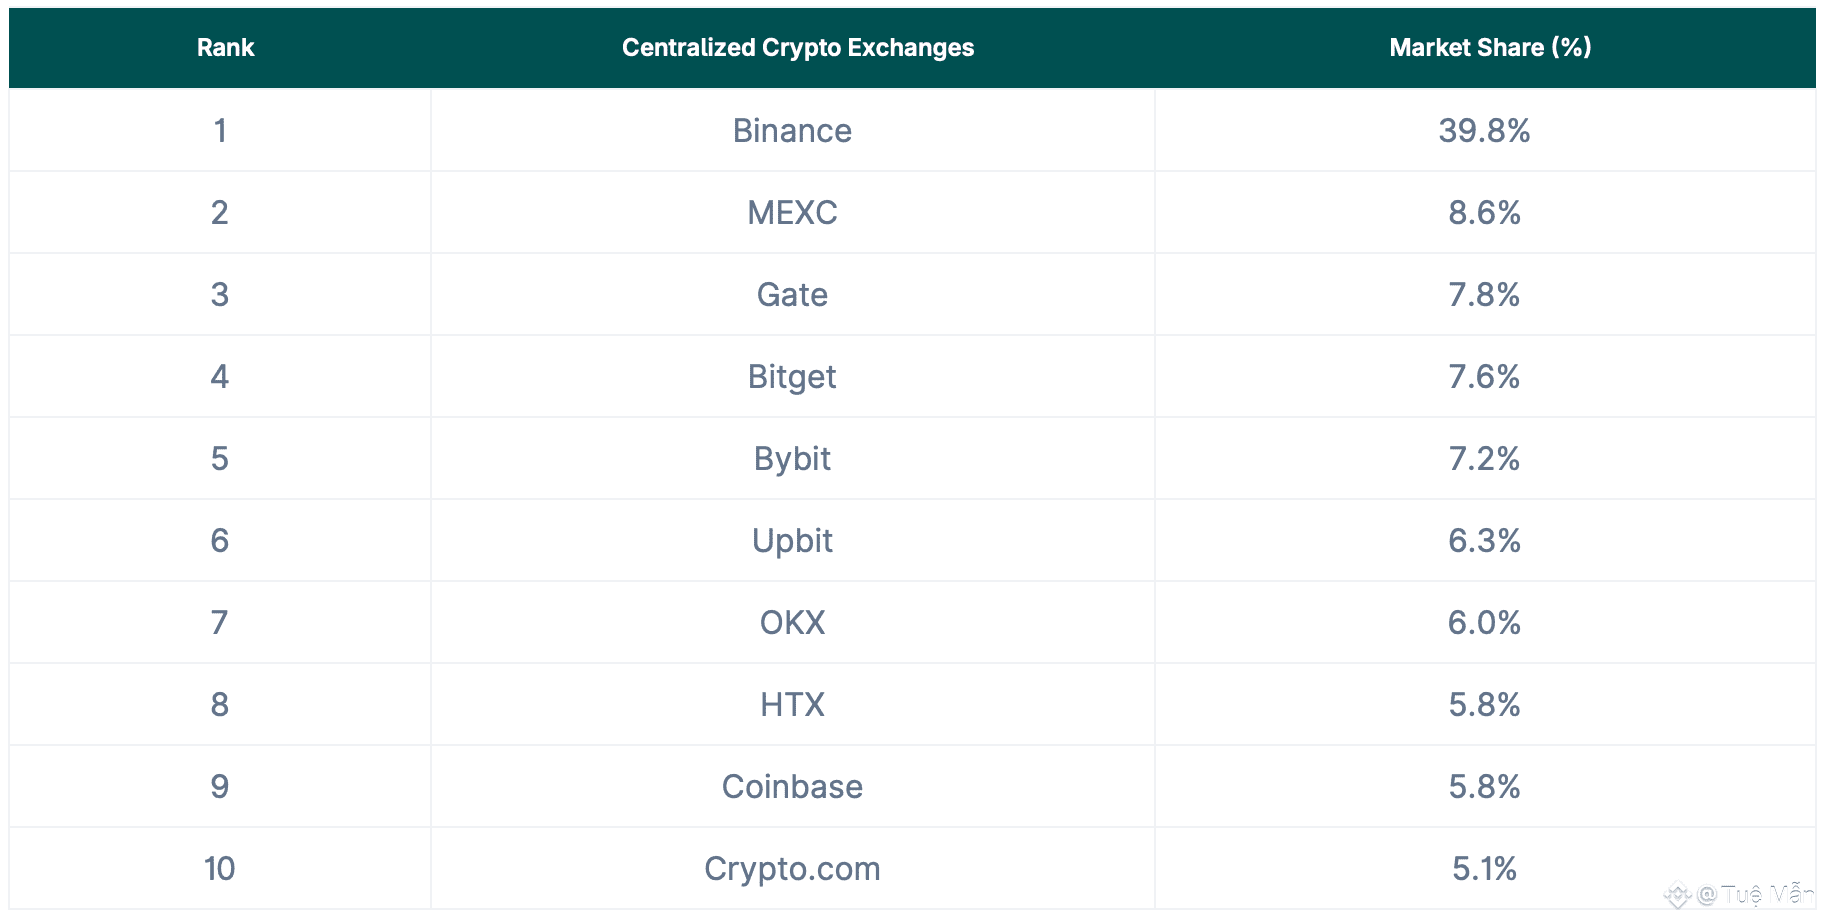The height and width of the screenshot is (920, 1823).
Task: Click the Market Share (%) header
Action: tap(1489, 48)
